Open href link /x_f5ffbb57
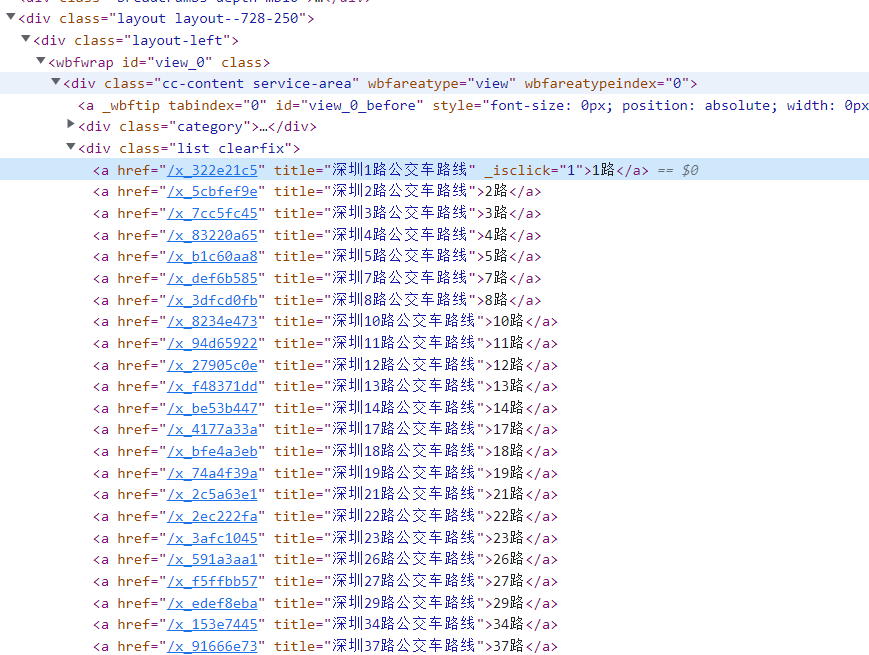Screen dimensions: 869x655 click(212, 581)
